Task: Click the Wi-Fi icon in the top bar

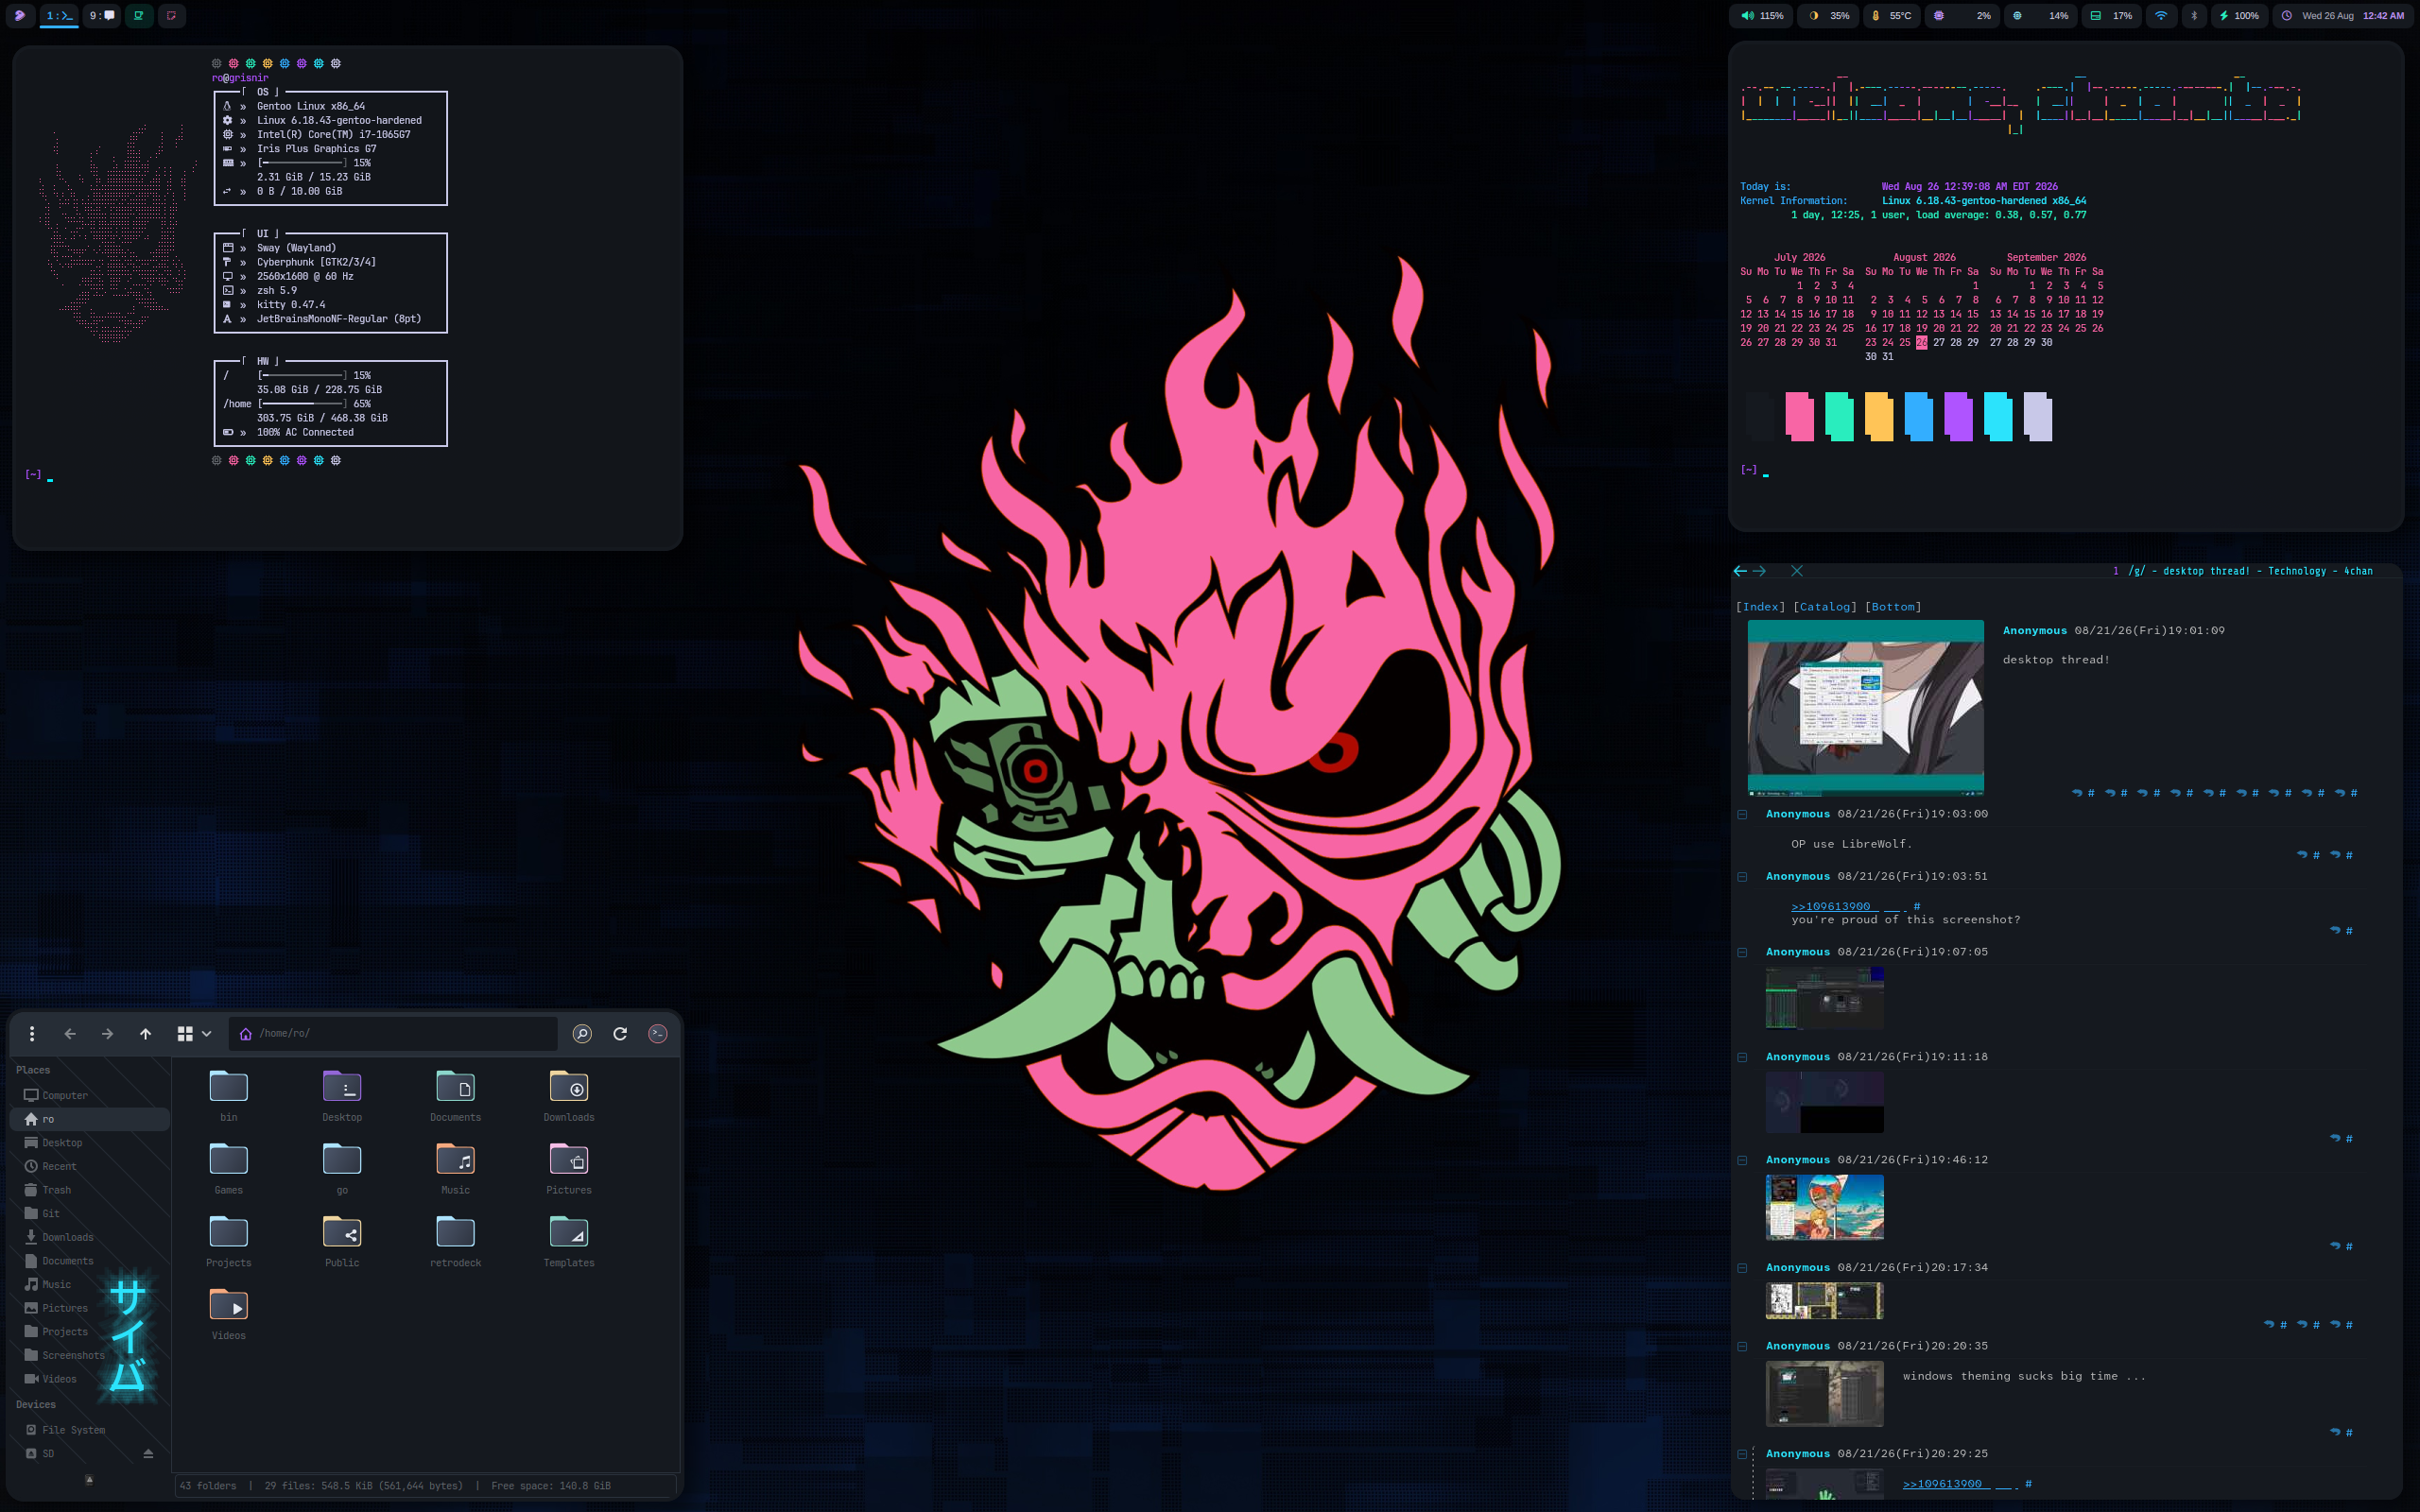Action: 2161,16
